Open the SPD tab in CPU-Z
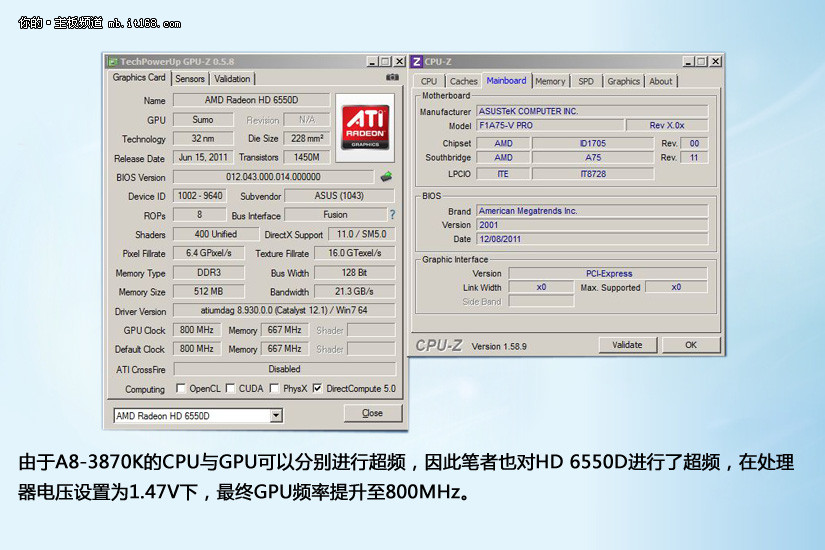Viewport: 825px width, 550px height. coord(586,81)
